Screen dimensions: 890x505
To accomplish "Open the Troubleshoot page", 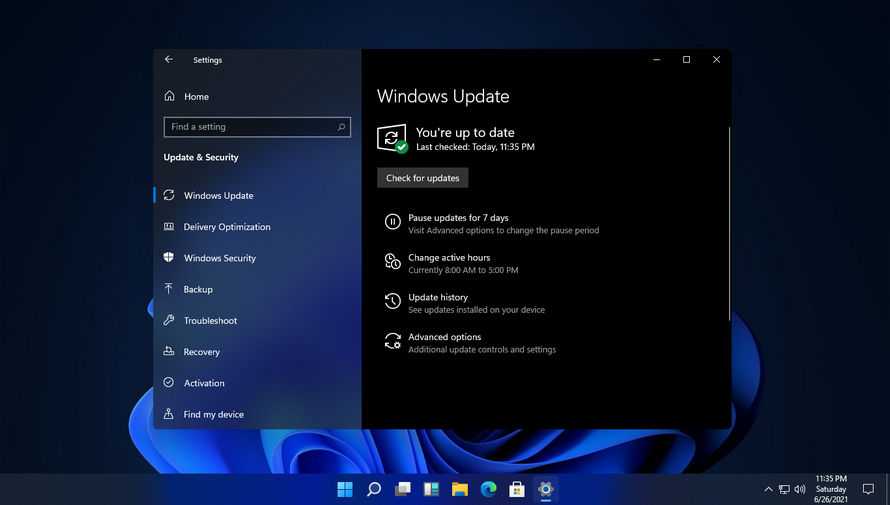I will [x=210, y=321].
